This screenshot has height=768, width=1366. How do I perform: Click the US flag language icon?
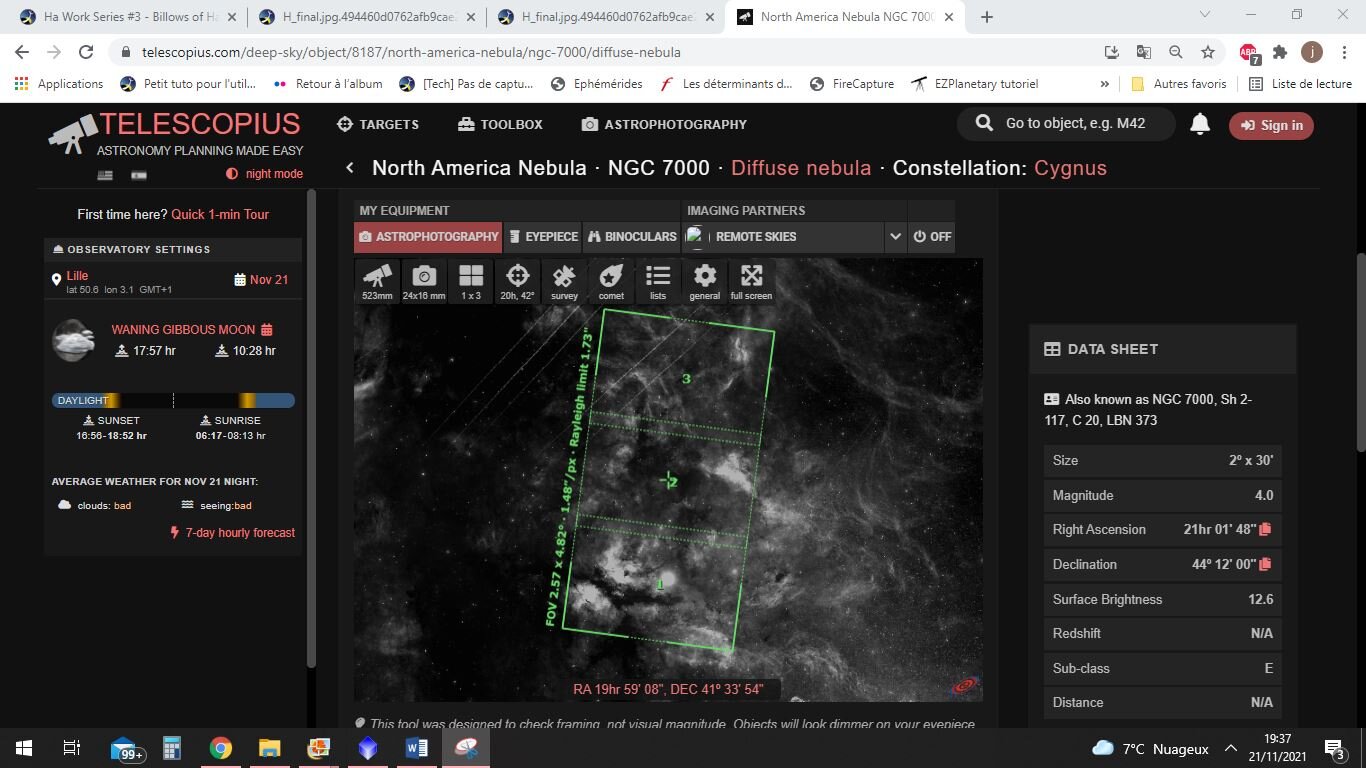[105, 175]
